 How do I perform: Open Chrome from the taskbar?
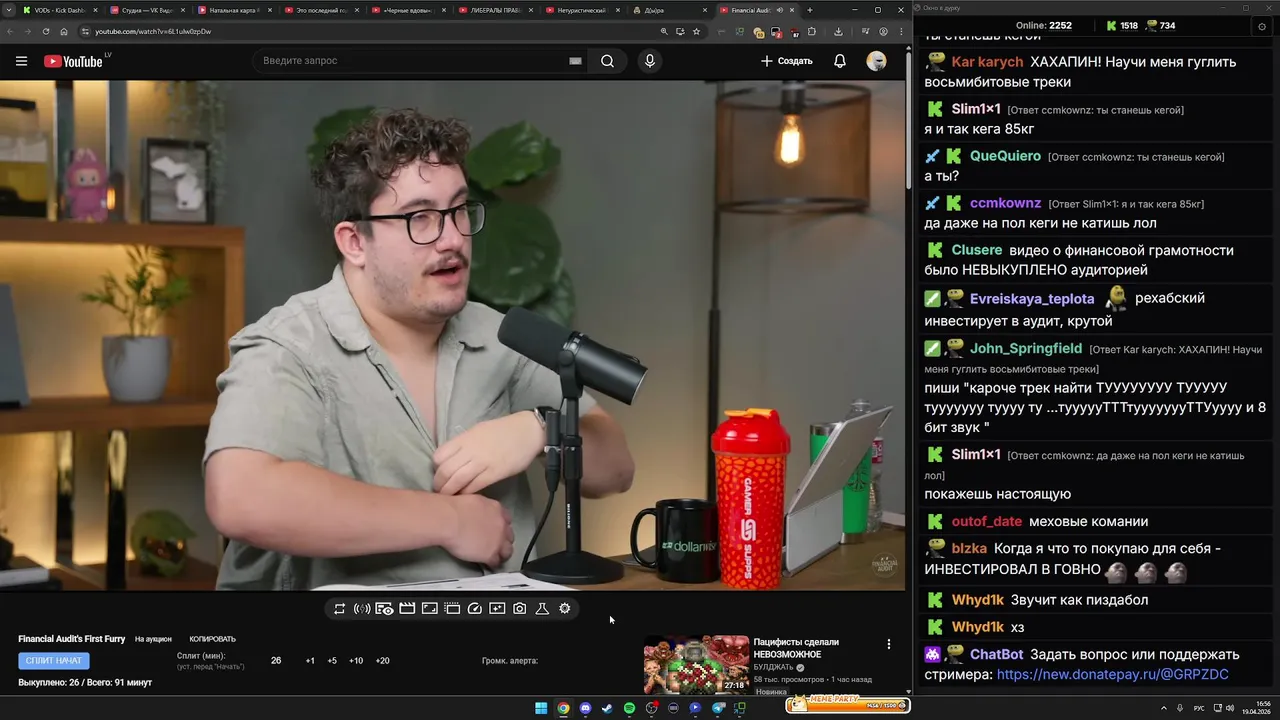point(563,708)
